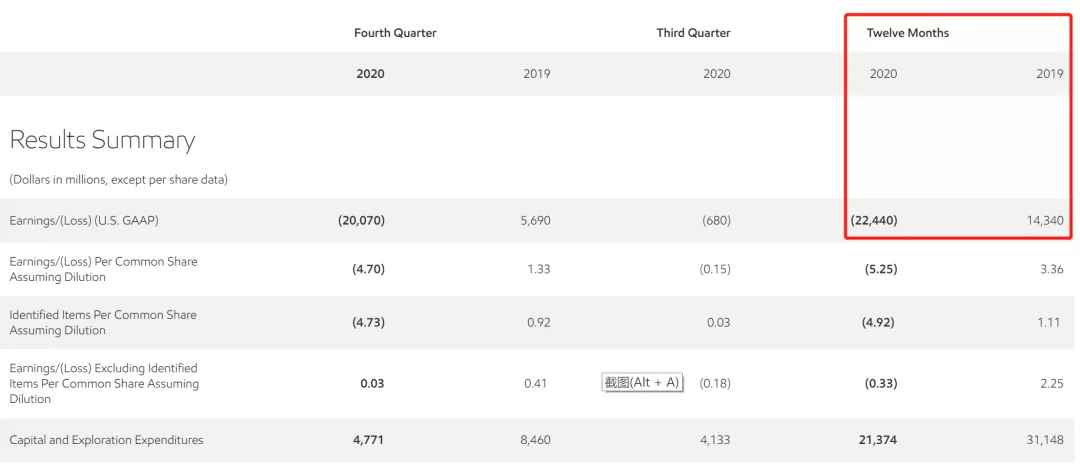1080x465 pixels.
Task: Click the Third Quarter column header
Action: coord(693,32)
